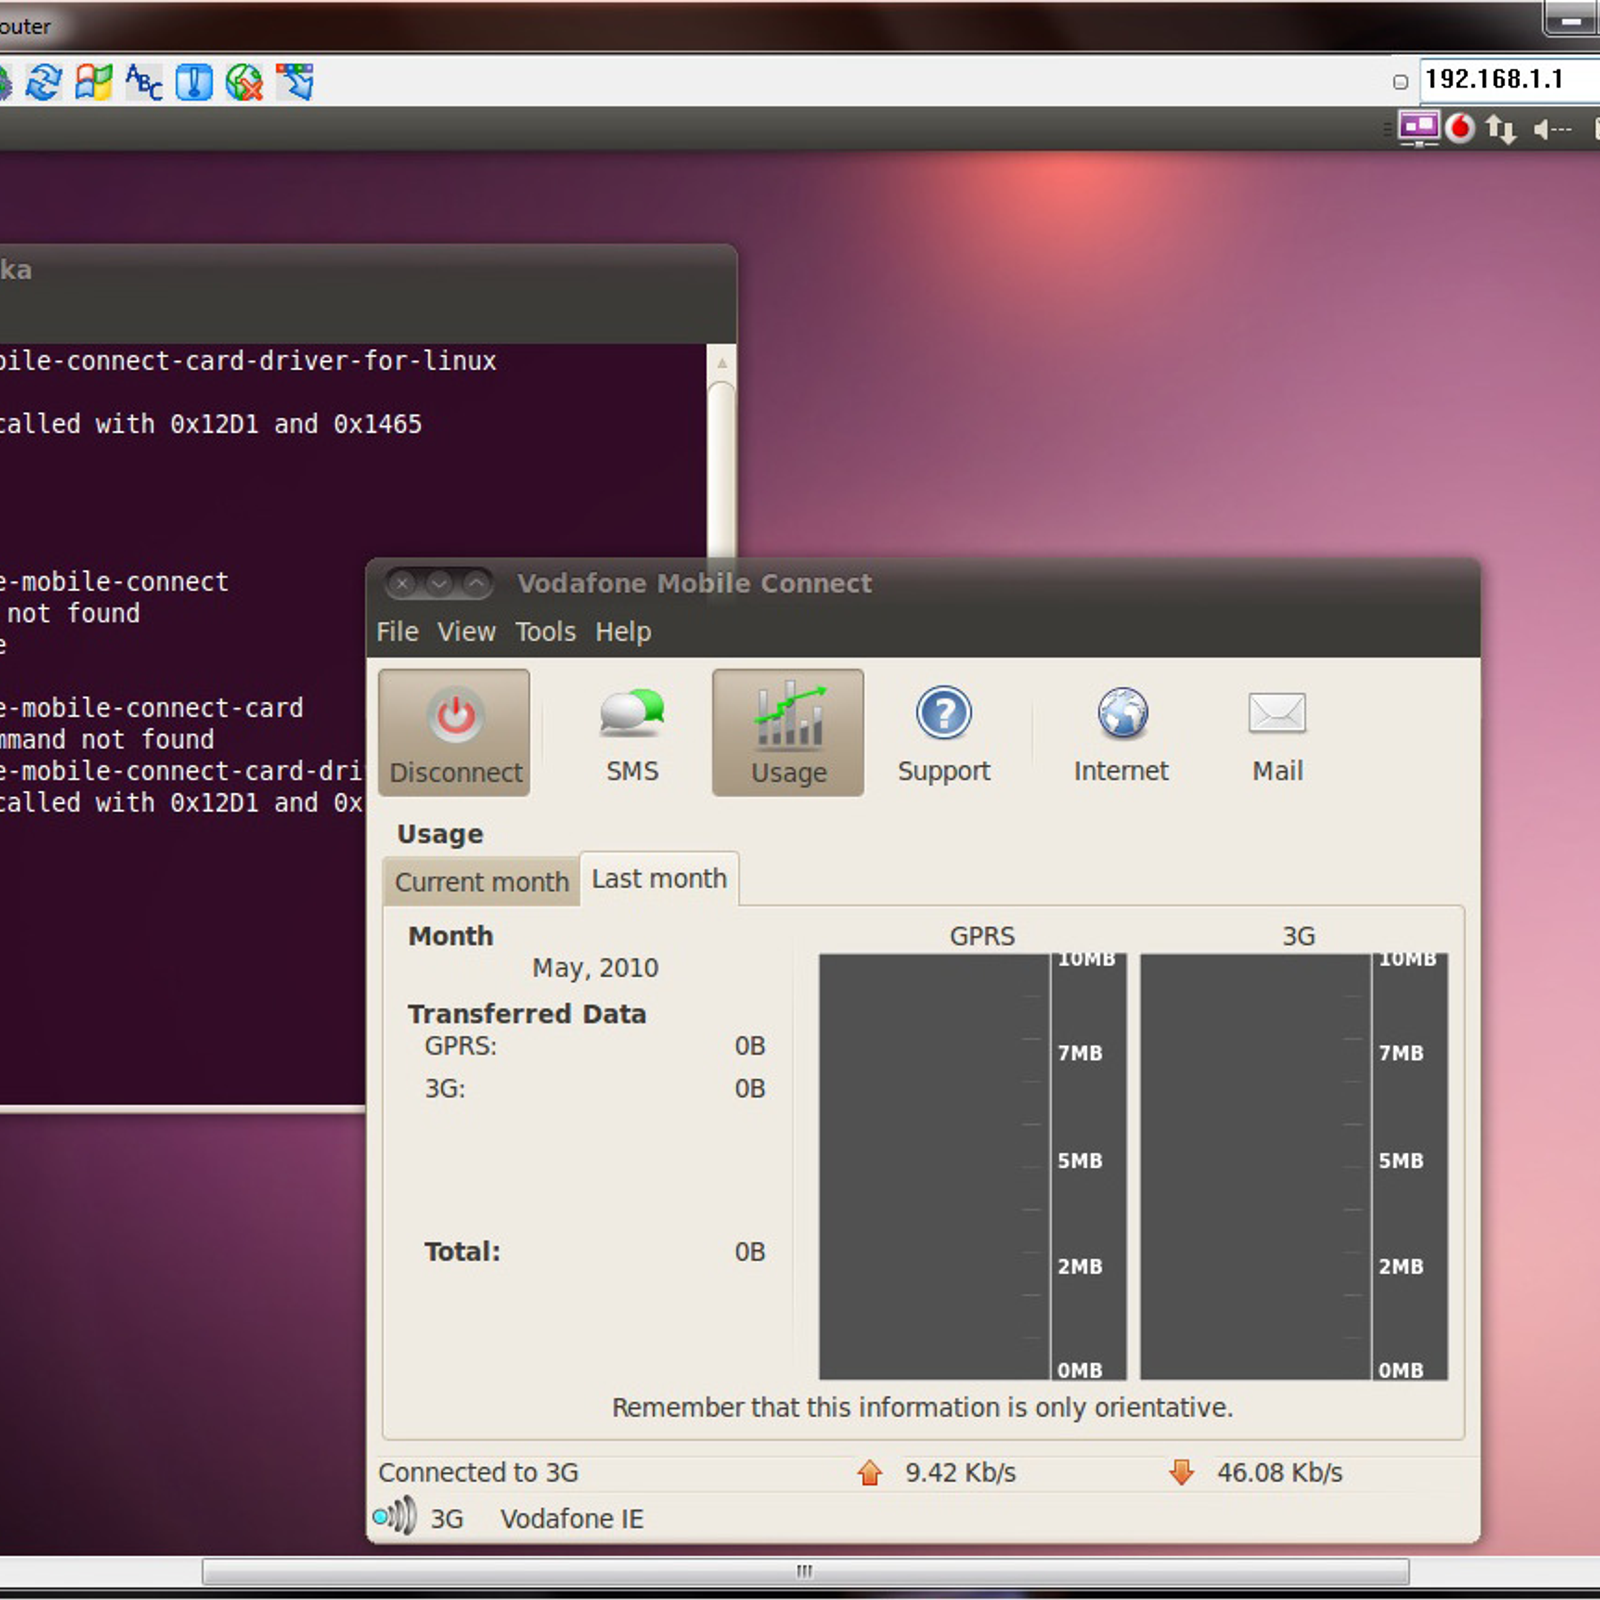This screenshot has height=1600, width=1600.
Task: Click 'Remember that this information is only orientative.'
Action: coord(922,1407)
